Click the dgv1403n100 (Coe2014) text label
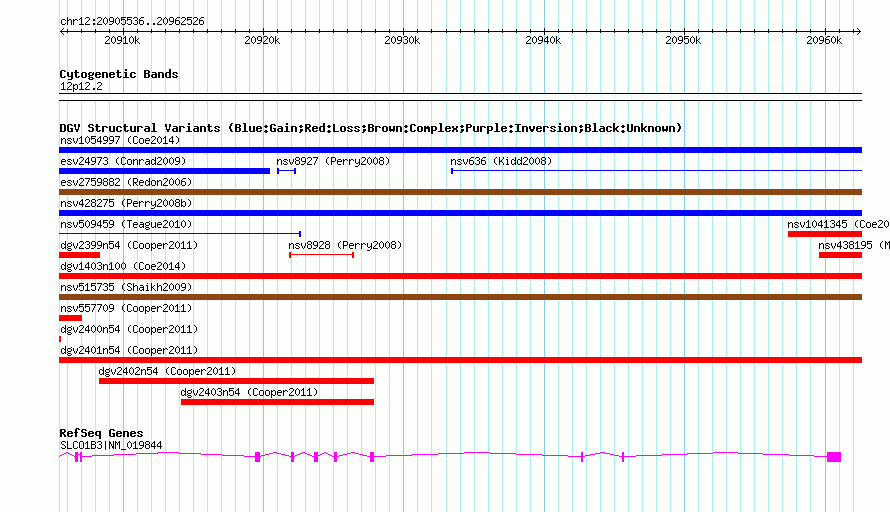The width and height of the screenshot is (890, 512). click(123, 266)
